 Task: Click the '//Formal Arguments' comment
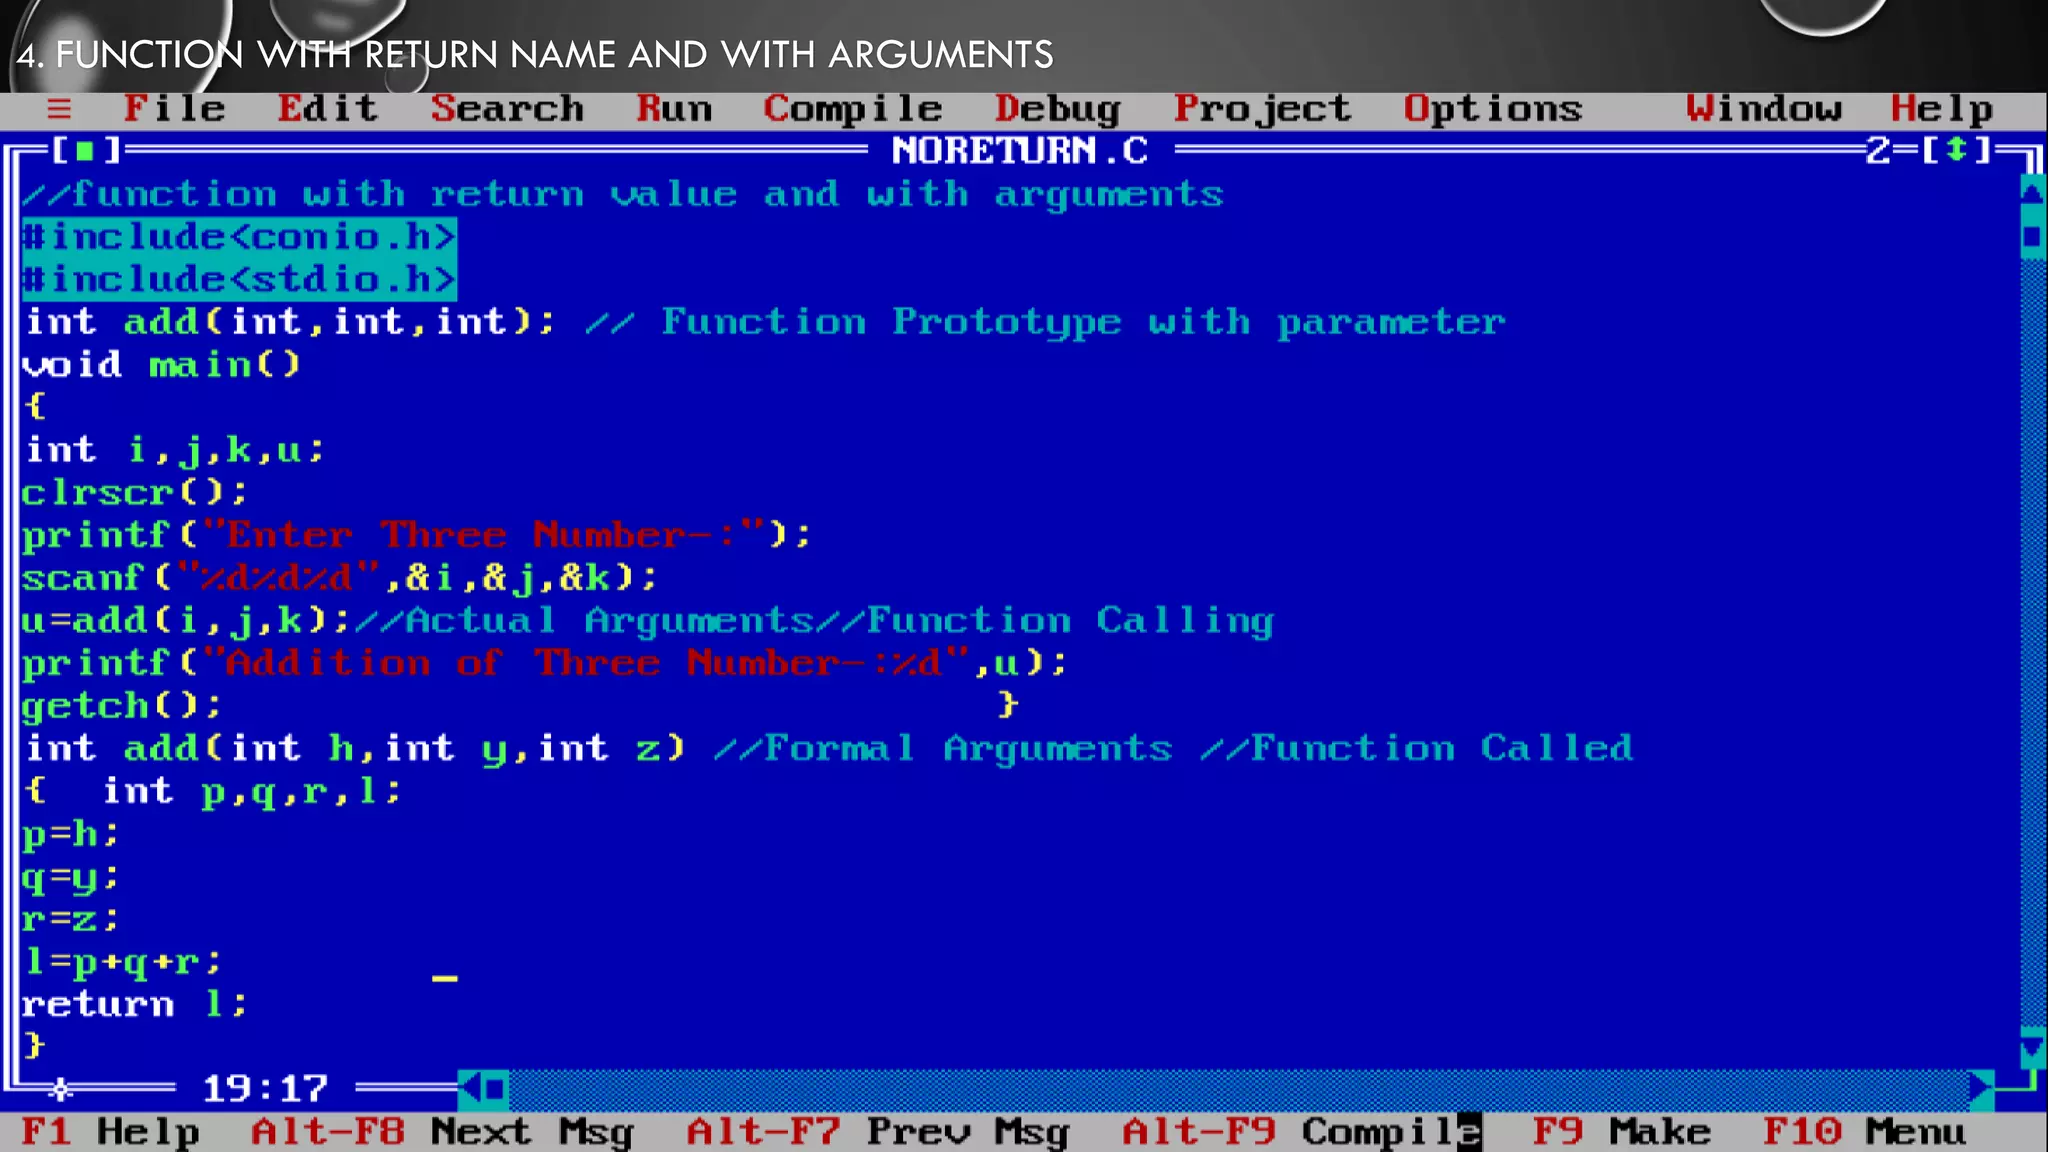[943, 749]
